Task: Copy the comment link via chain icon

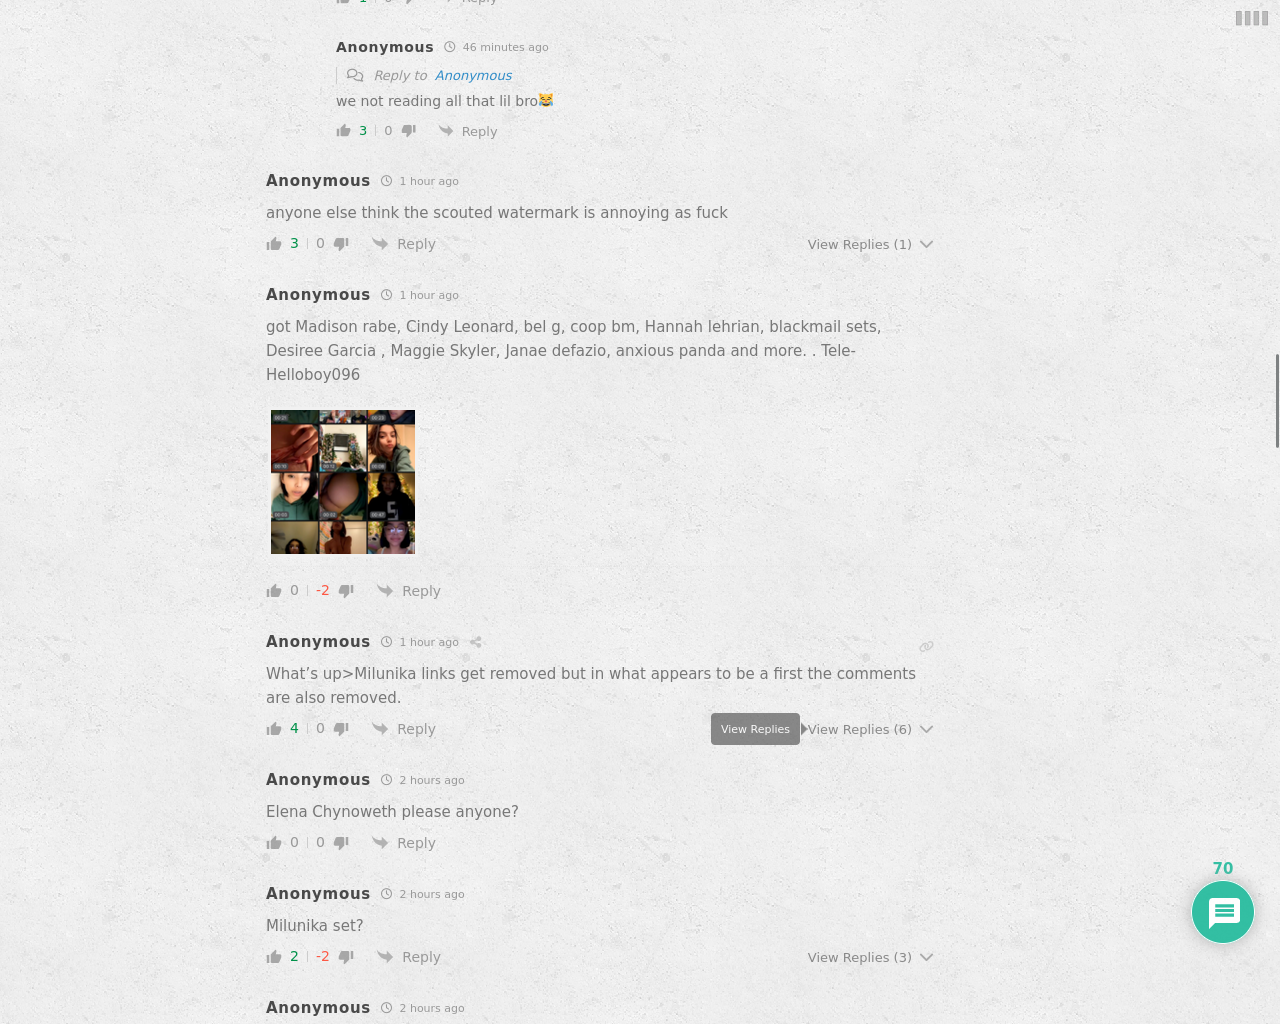Action: click(926, 647)
